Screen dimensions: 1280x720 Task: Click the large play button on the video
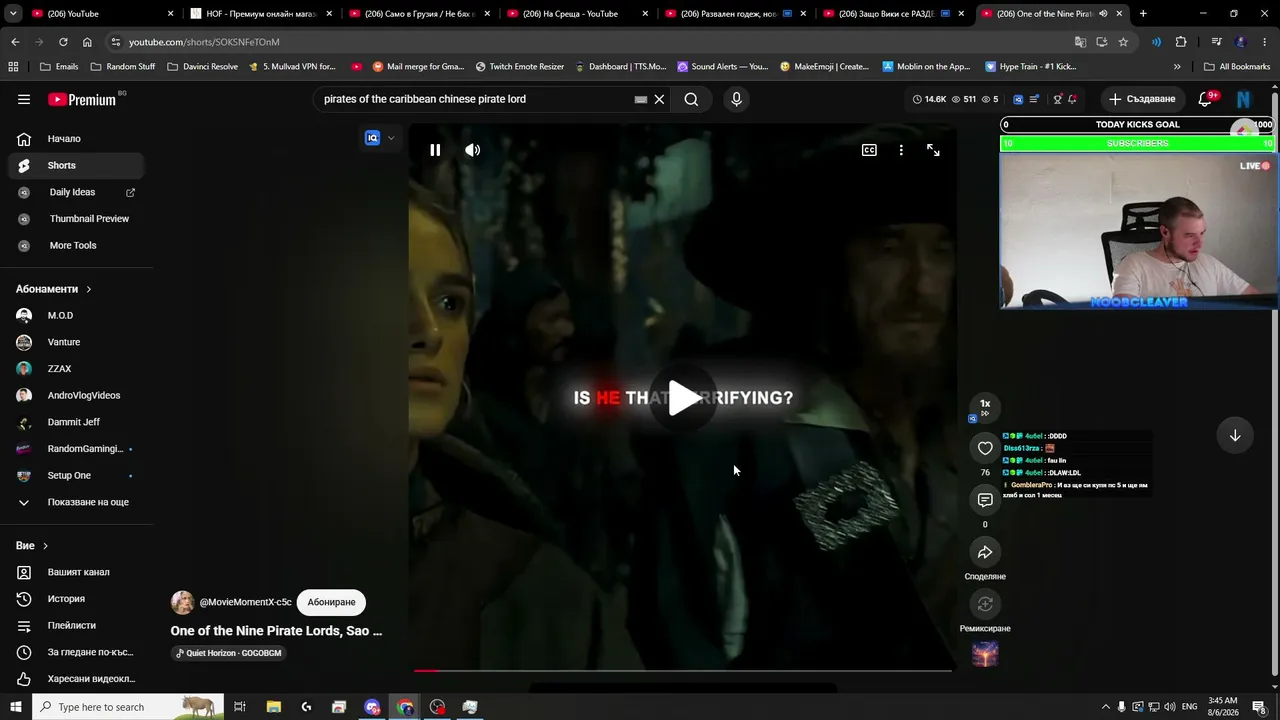(x=684, y=398)
